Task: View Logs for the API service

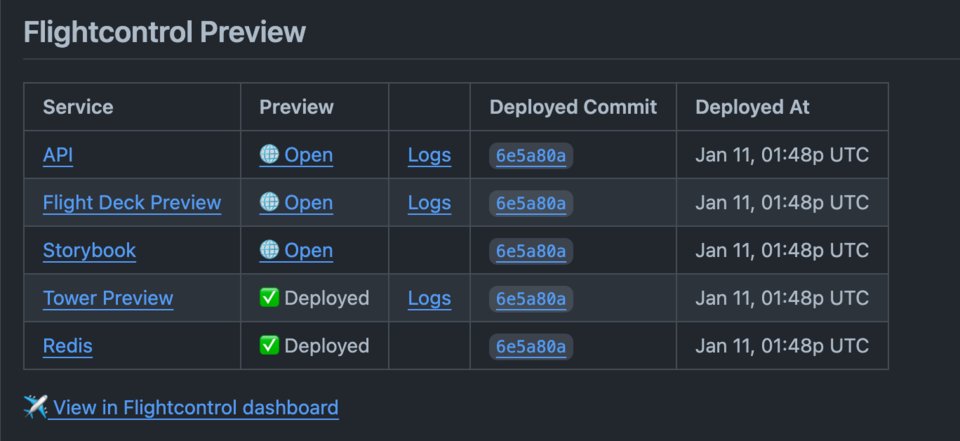Action: [429, 155]
